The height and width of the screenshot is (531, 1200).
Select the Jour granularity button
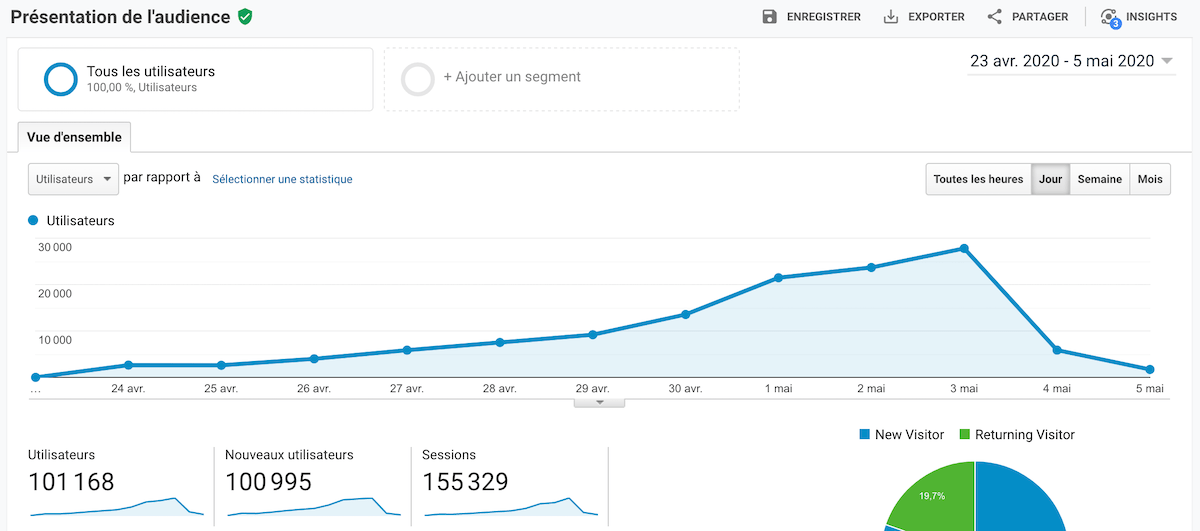point(1050,179)
